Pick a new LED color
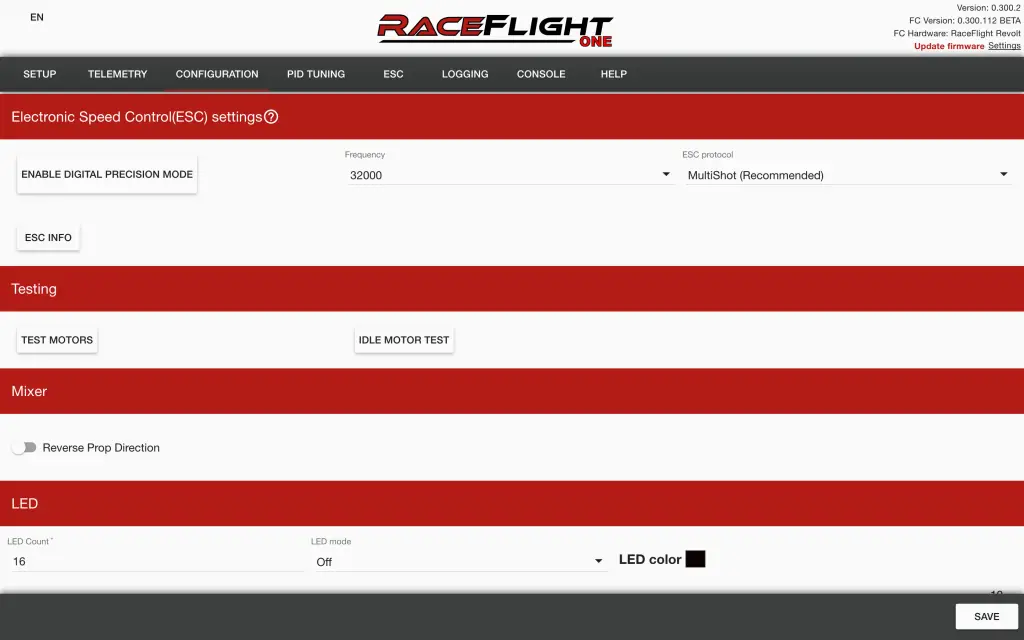This screenshot has width=1024, height=640. coord(694,559)
